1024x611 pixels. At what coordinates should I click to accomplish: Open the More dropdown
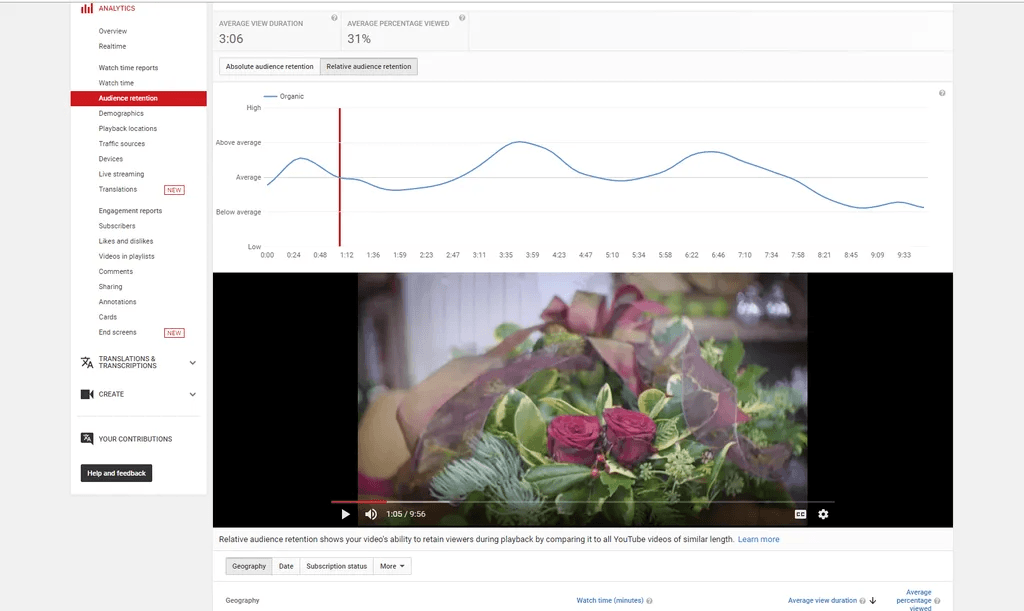[392, 566]
